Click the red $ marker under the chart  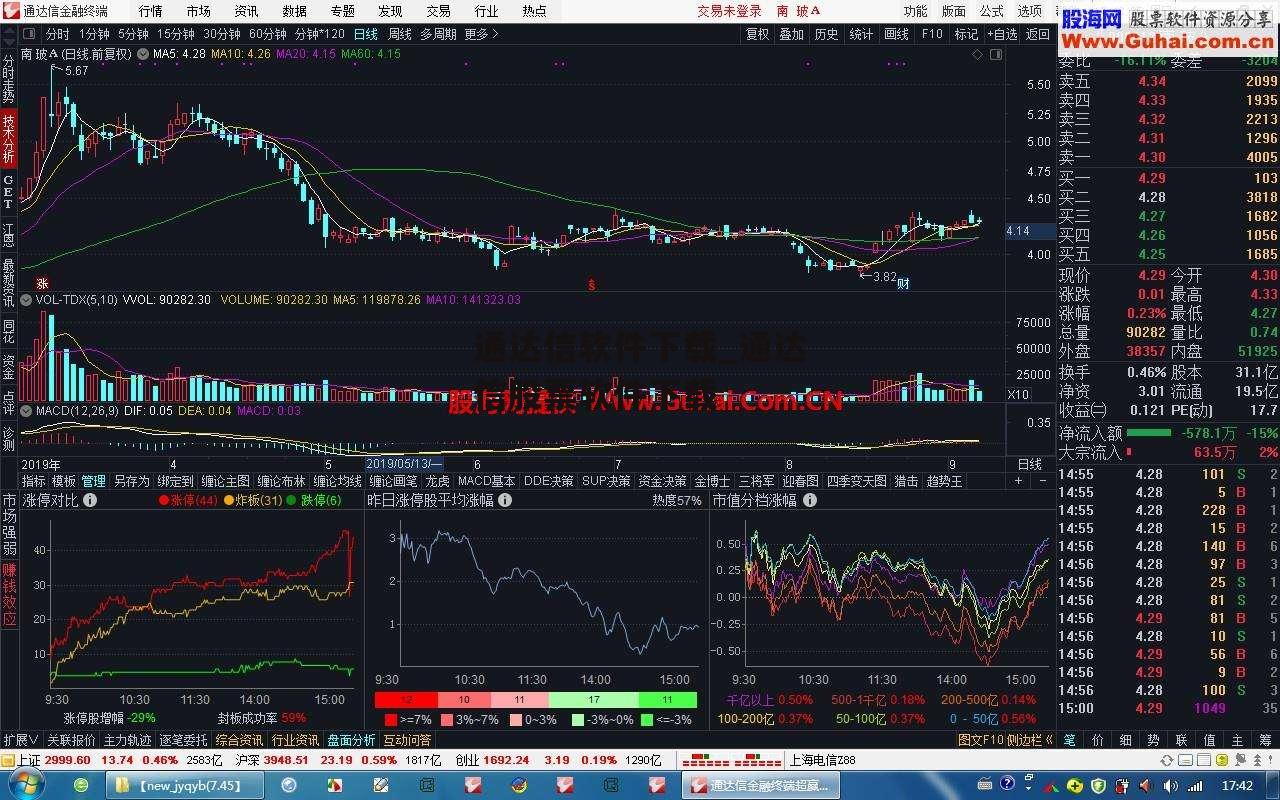coord(591,285)
